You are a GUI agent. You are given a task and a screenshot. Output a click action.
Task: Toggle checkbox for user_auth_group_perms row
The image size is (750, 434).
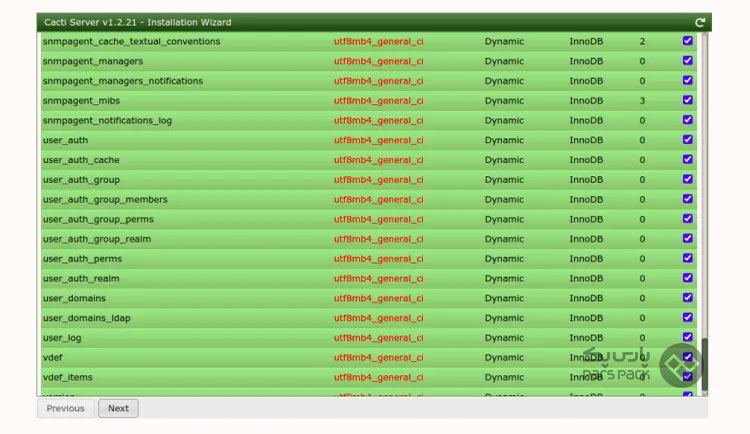click(687, 218)
